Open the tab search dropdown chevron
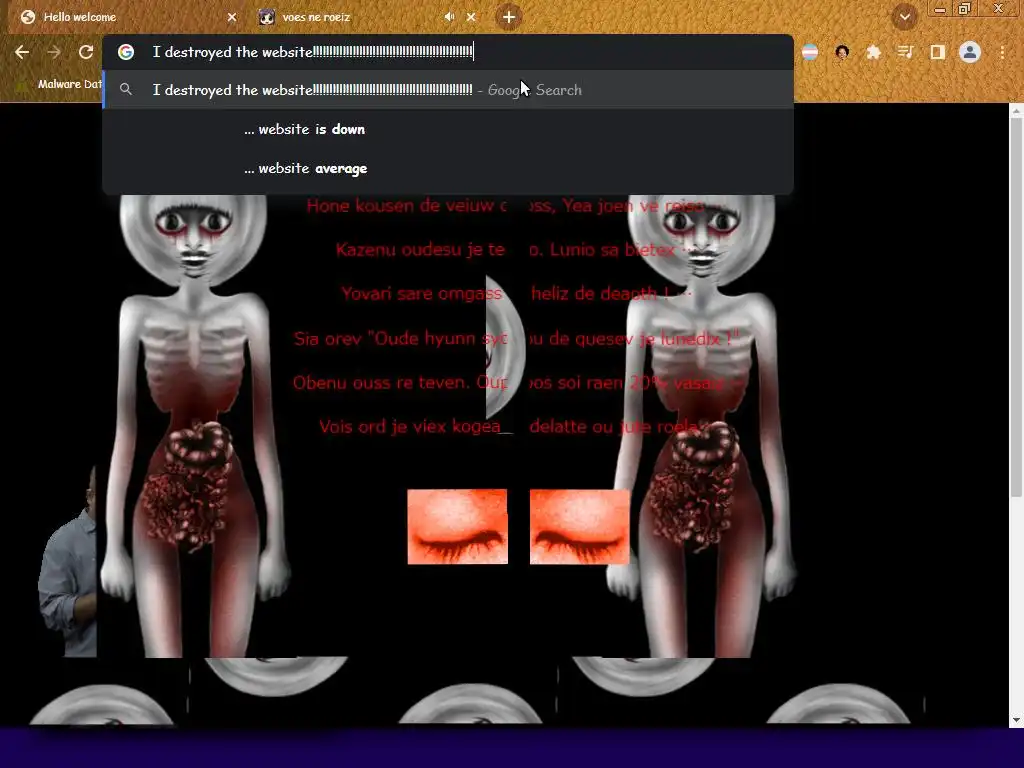Screen dimensions: 1024x768 point(905,17)
